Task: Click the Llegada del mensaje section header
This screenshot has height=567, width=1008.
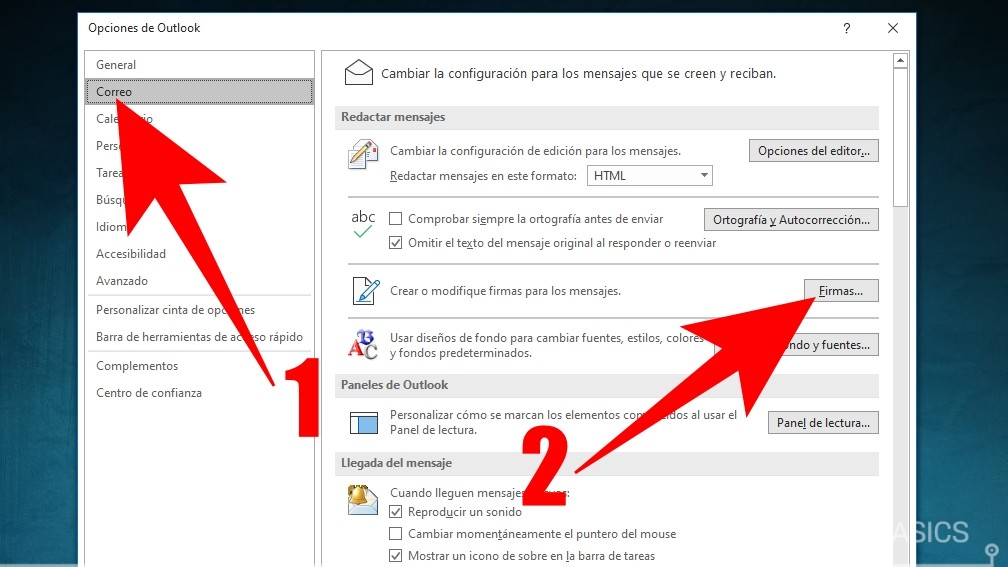Action: tap(607, 463)
